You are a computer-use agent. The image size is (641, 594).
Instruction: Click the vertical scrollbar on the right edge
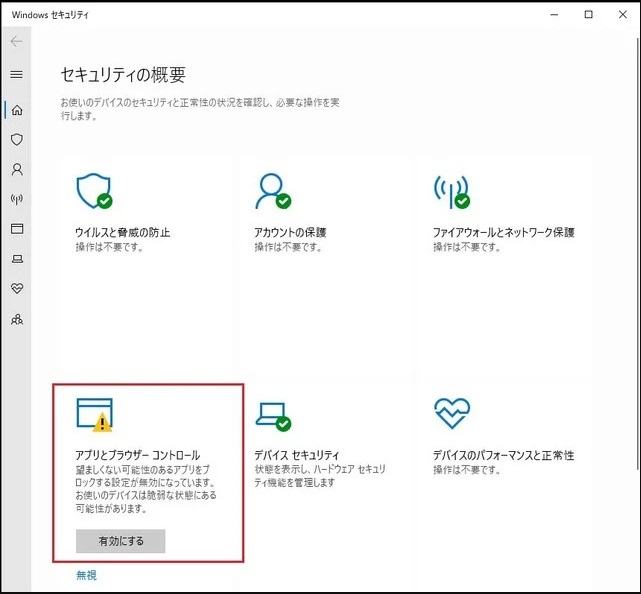638,253
